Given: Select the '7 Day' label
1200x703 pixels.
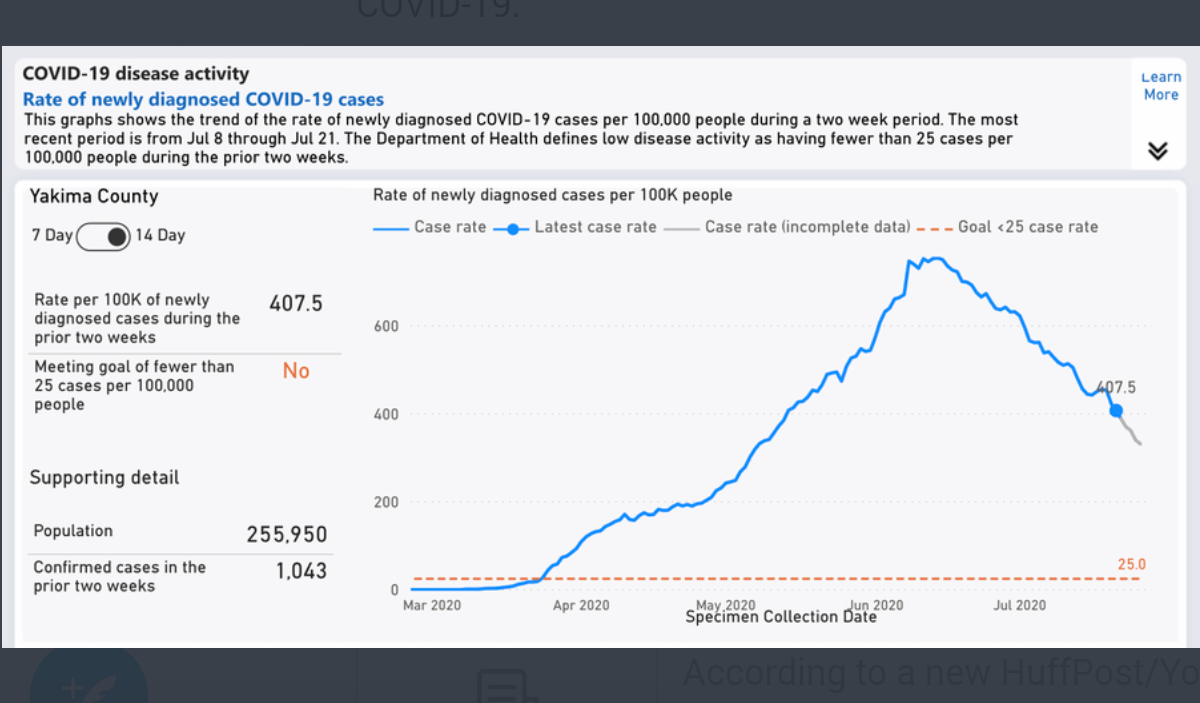Looking at the screenshot, I should (52, 236).
